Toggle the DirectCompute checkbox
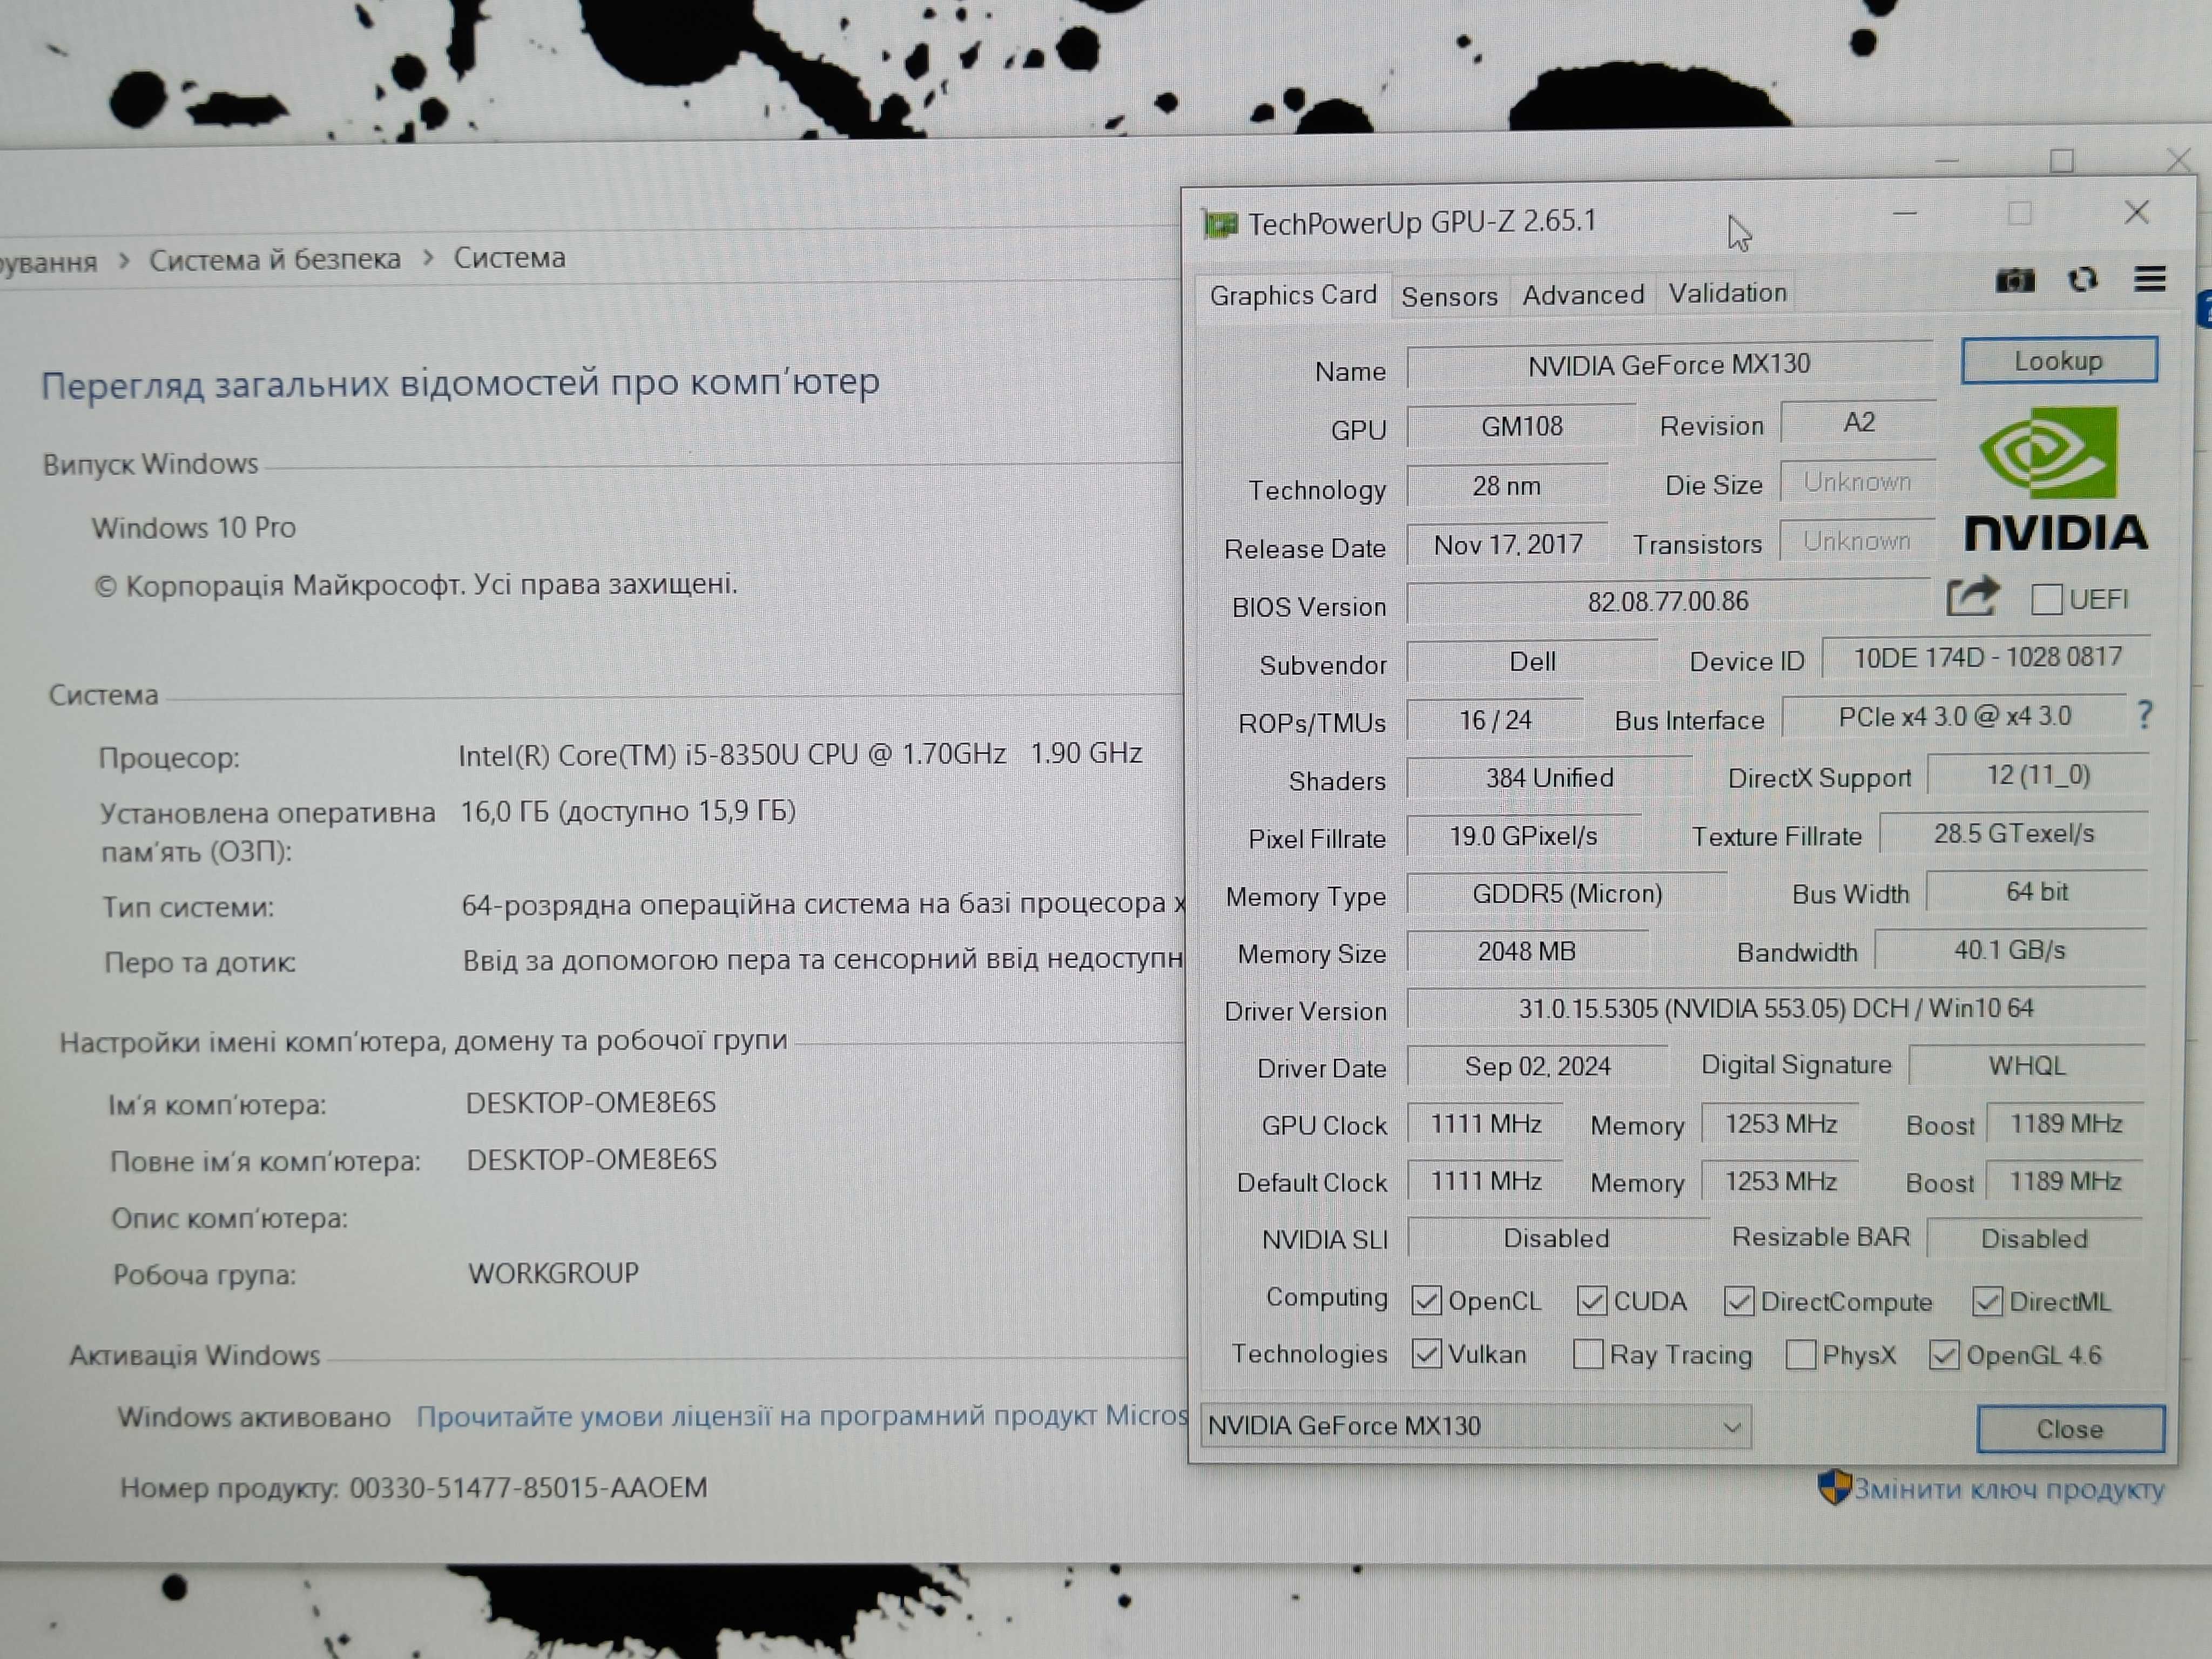The width and height of the screenshot is (2212, 1659). pyautogui.click(x=1738, y=1301)
